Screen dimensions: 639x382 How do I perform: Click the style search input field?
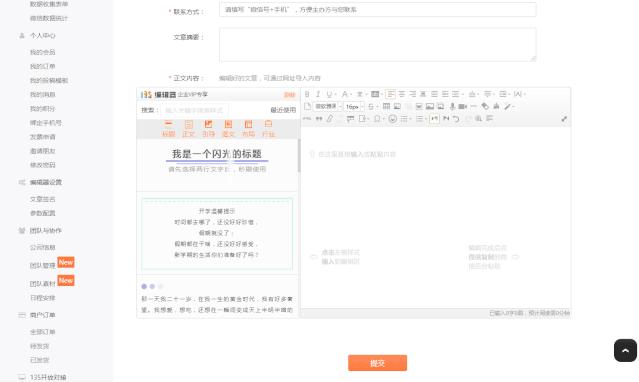point(195,110)
